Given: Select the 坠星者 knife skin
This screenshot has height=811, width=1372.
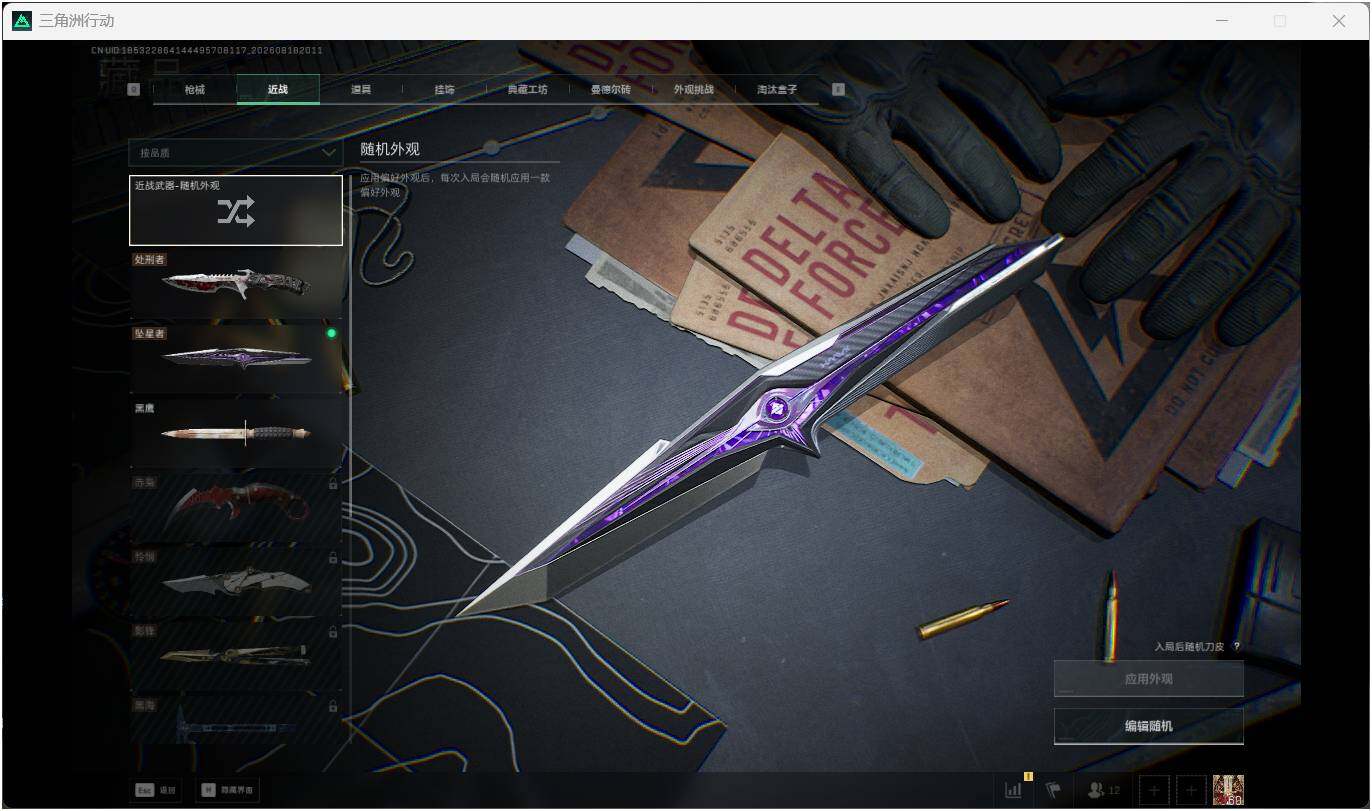Looking at the screenshot, I should [236, 358].
